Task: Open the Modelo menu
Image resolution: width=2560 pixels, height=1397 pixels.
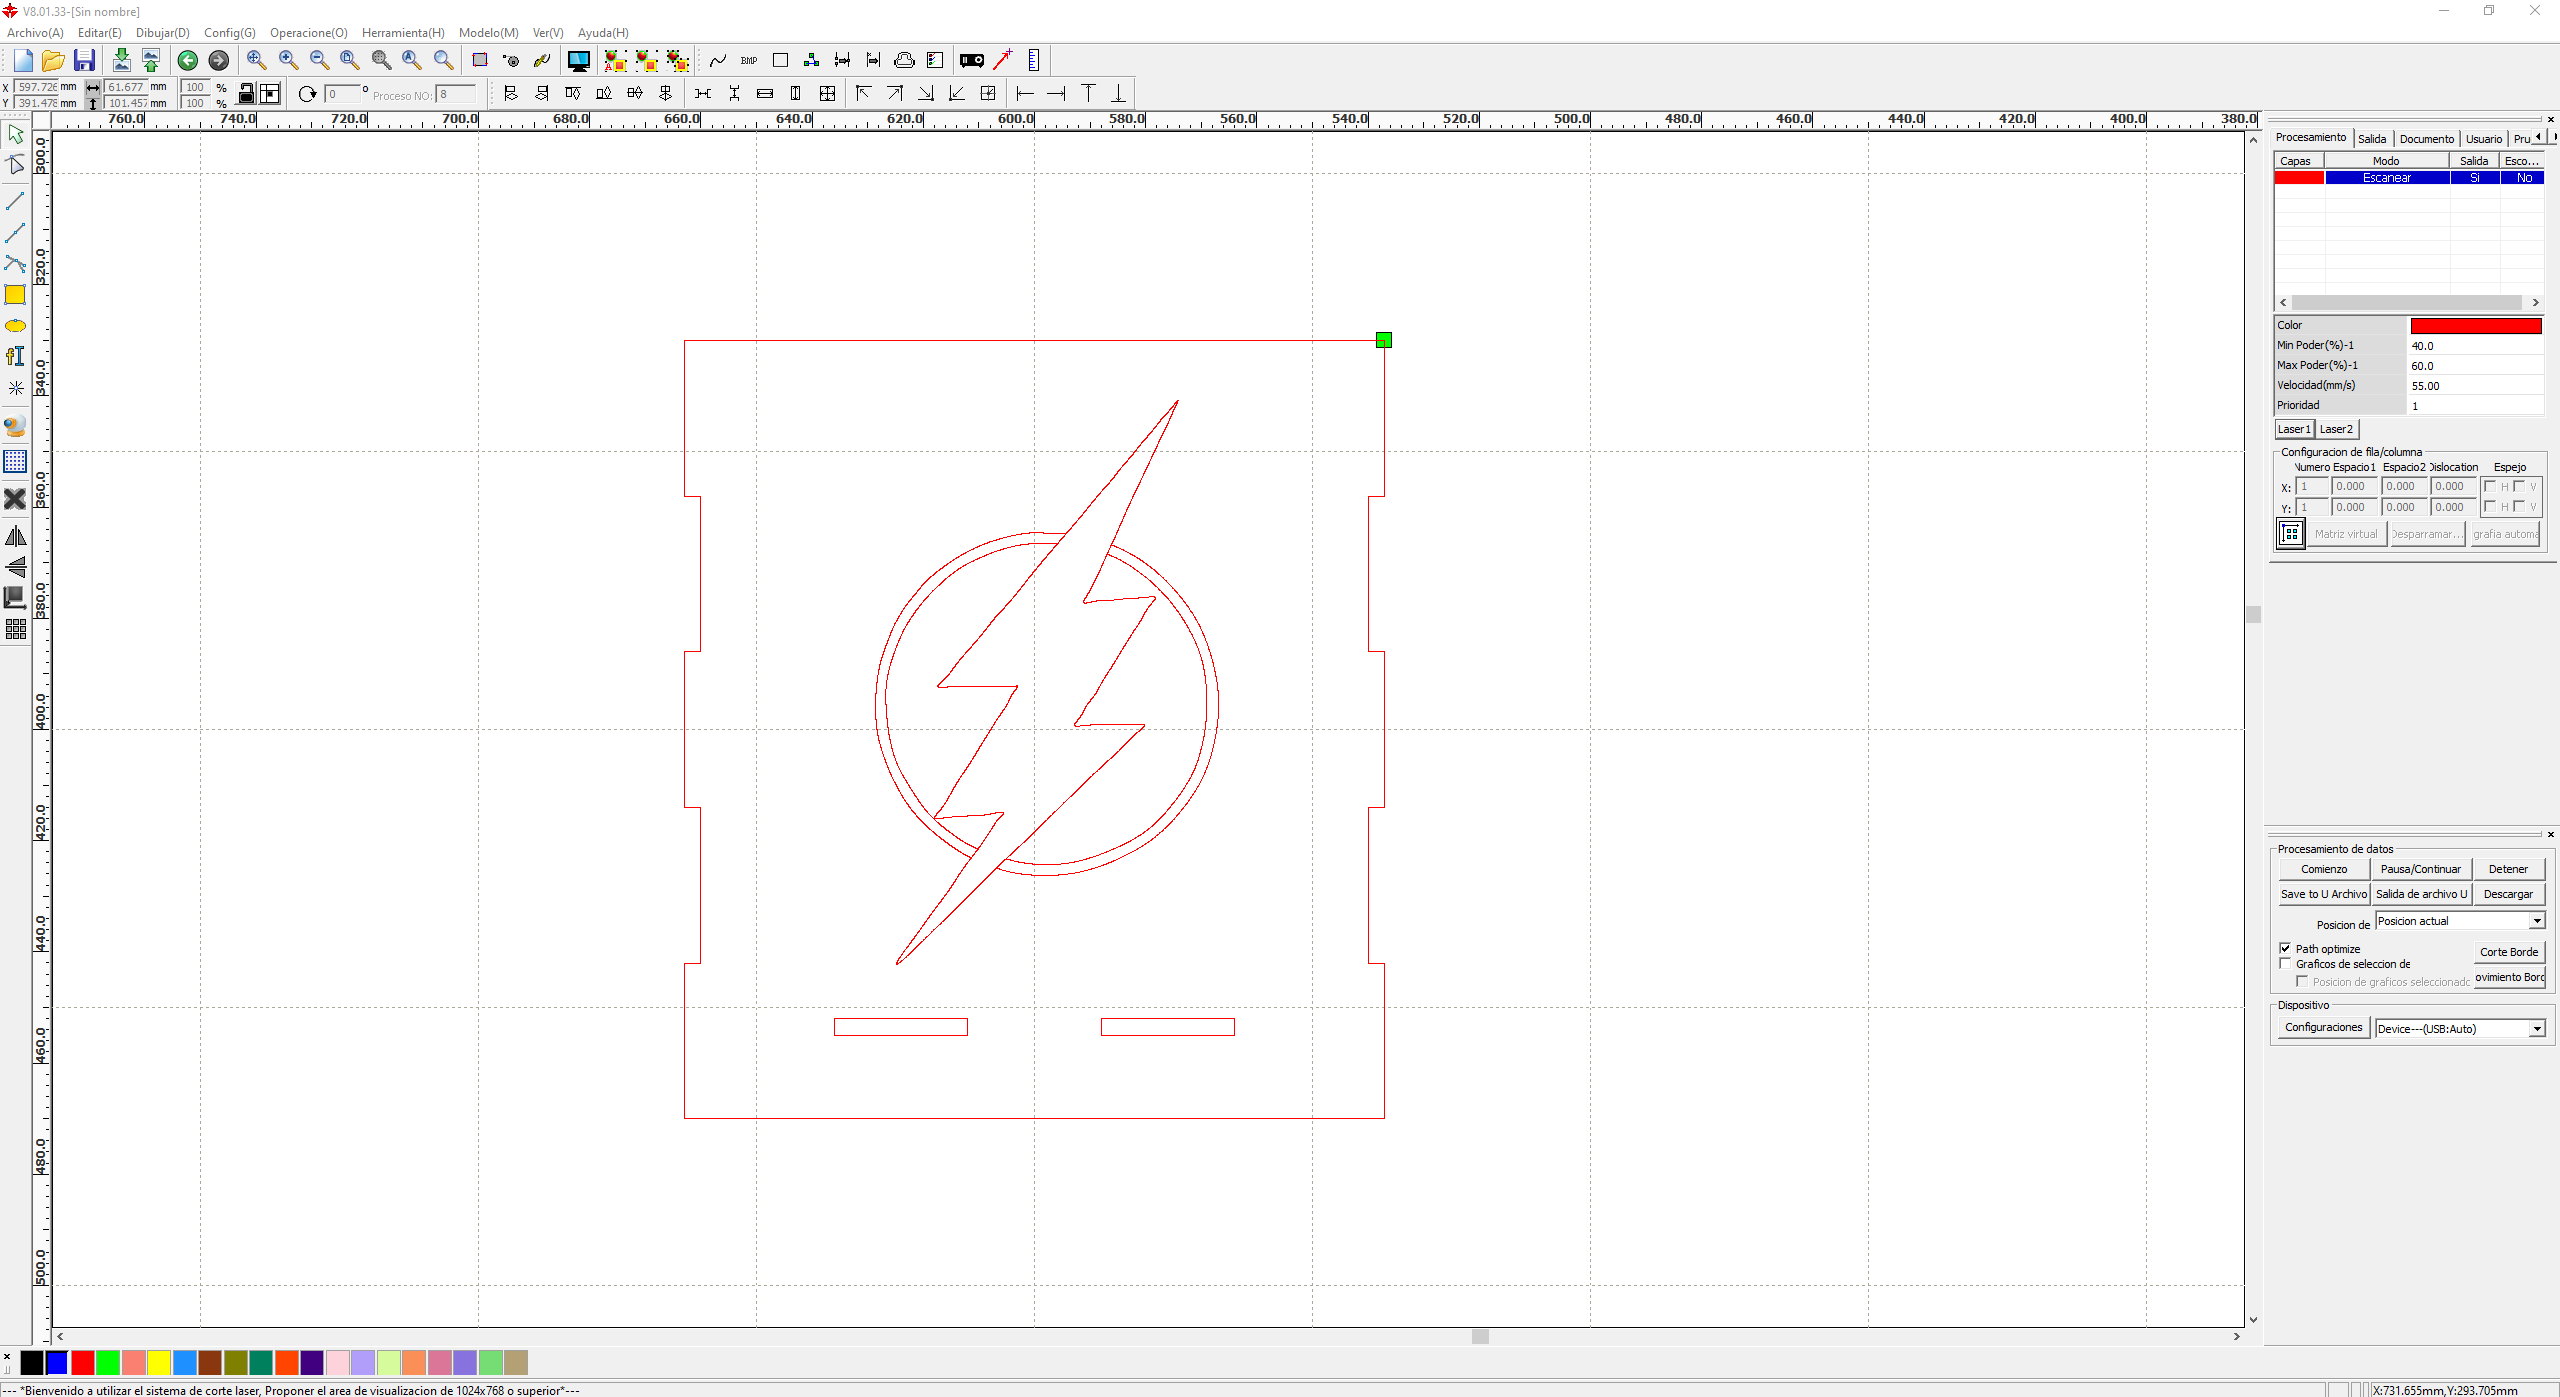Action: click(x=488, y=33)
